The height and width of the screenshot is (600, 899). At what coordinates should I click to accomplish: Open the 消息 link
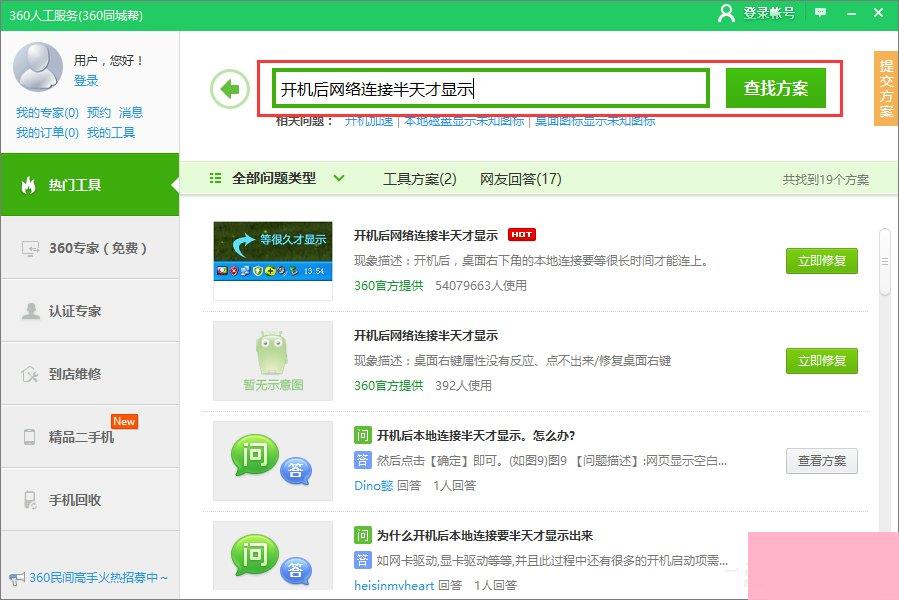131,112
